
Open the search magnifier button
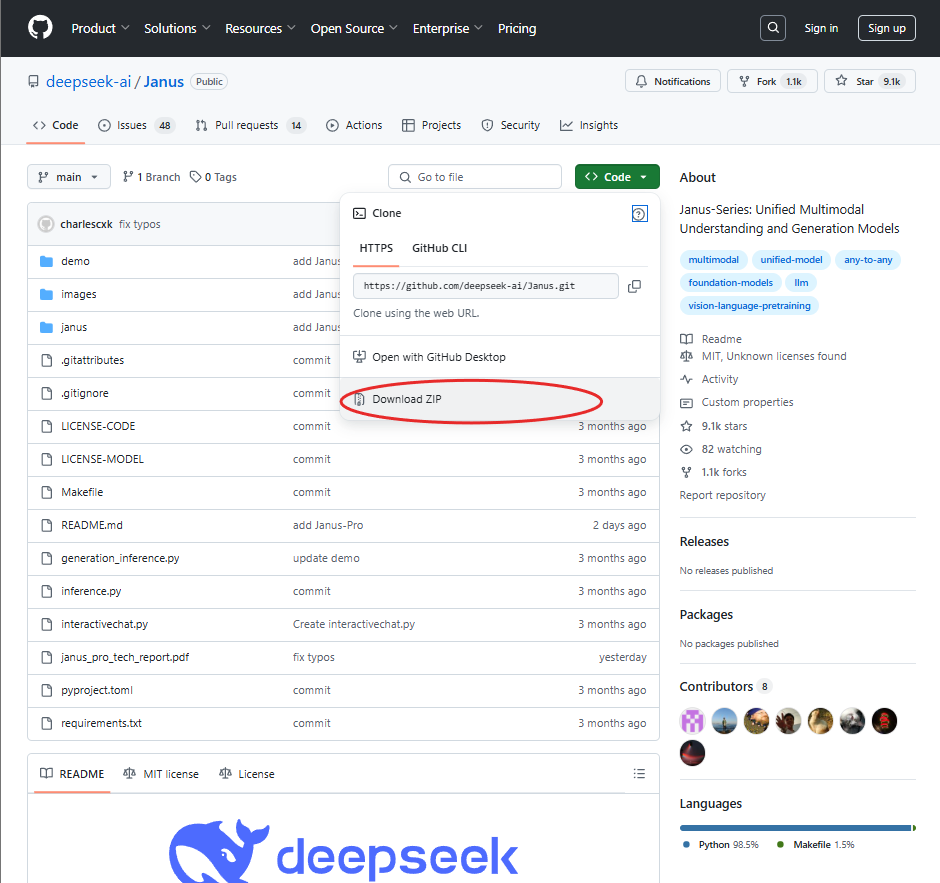(x=773, y=28)
